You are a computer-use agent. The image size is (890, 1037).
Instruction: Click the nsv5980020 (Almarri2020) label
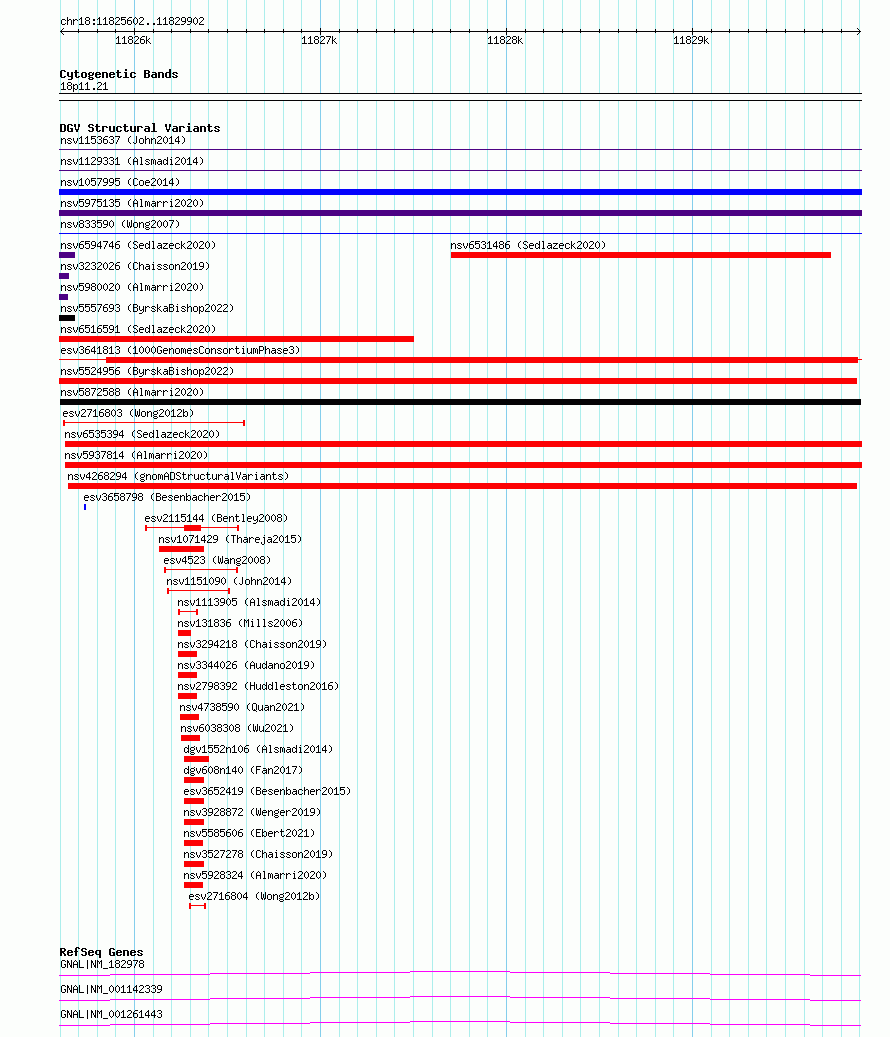click(x=132, y=288)
